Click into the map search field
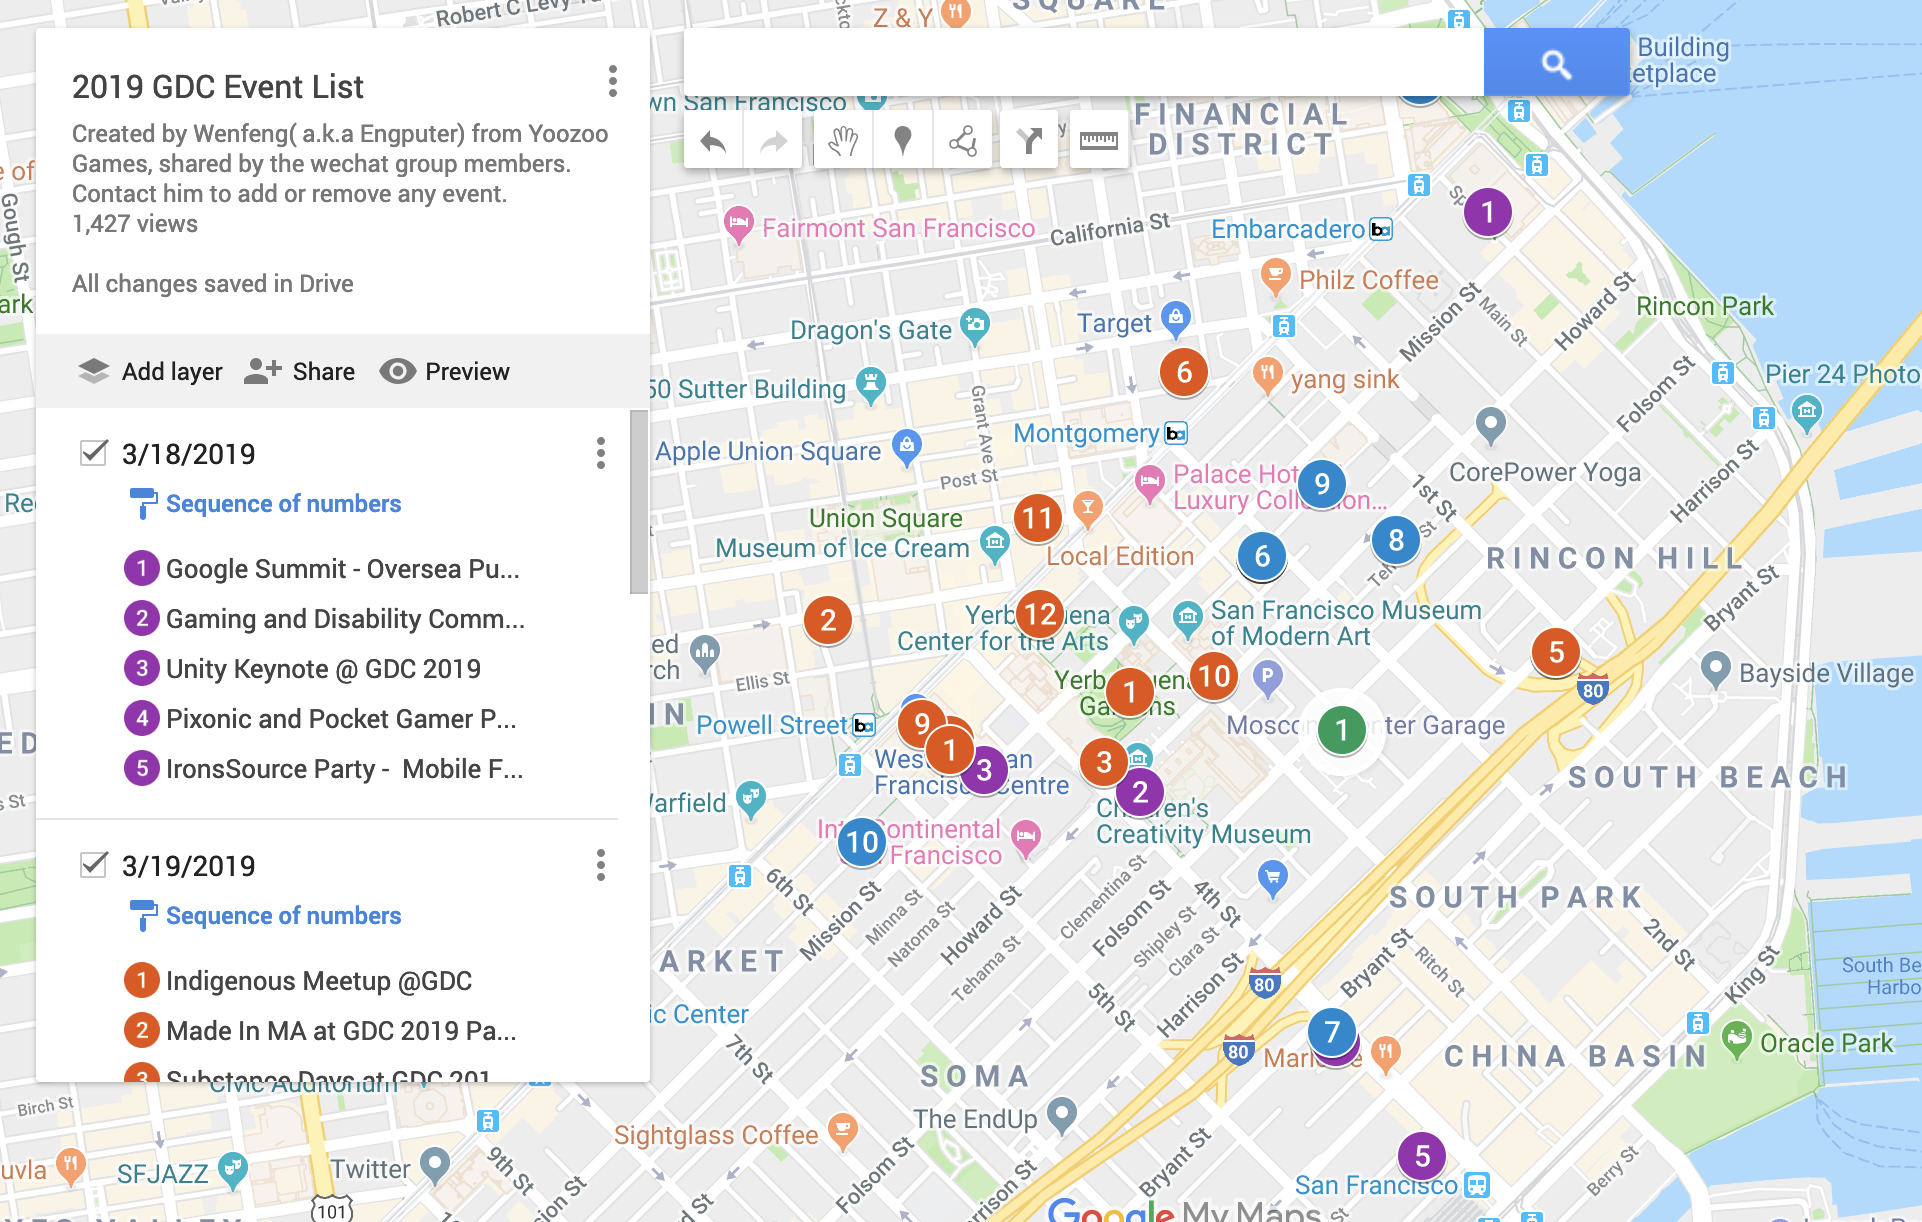1922x1222 pixels. [x=1083, y=63]
